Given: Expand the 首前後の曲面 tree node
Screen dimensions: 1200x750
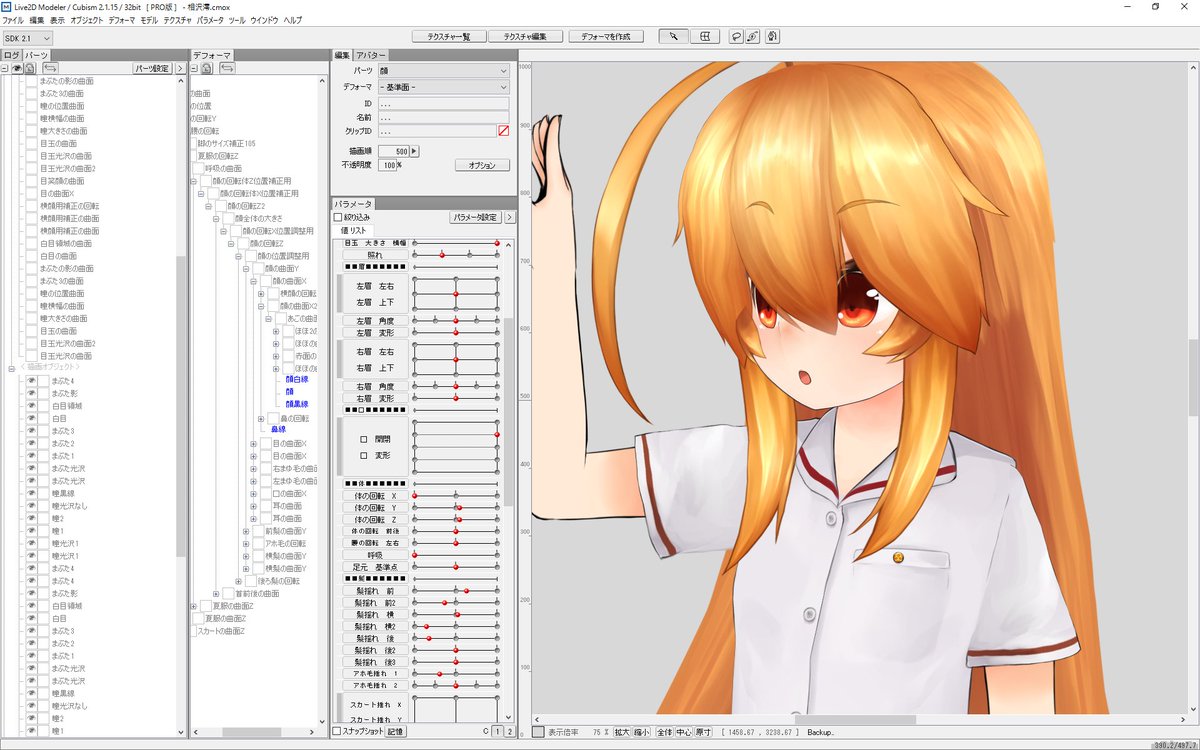Looking at the screenshot, I should point(216,593).
